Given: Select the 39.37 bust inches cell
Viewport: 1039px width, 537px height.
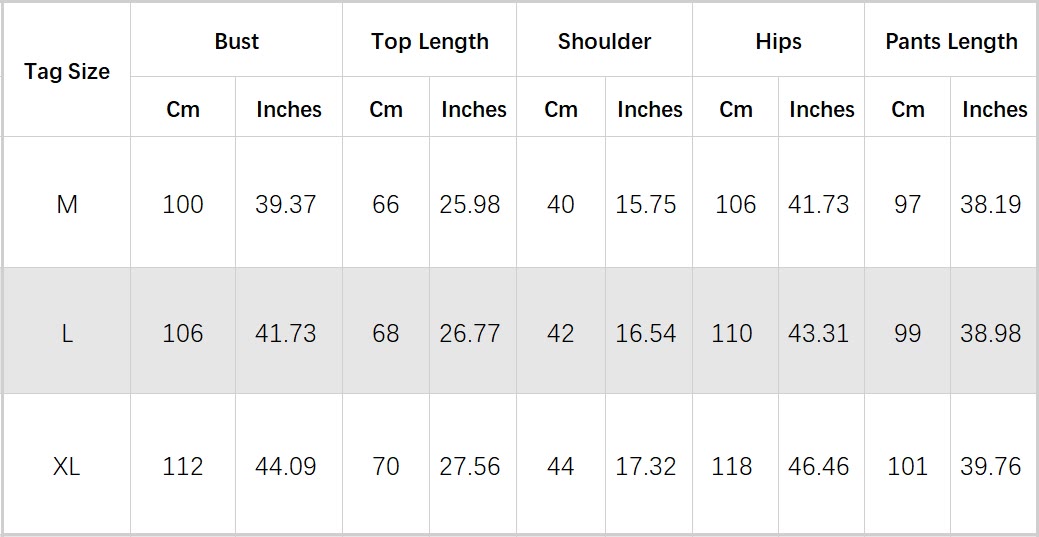Looking at the screenshot, I should pos(286,205).
